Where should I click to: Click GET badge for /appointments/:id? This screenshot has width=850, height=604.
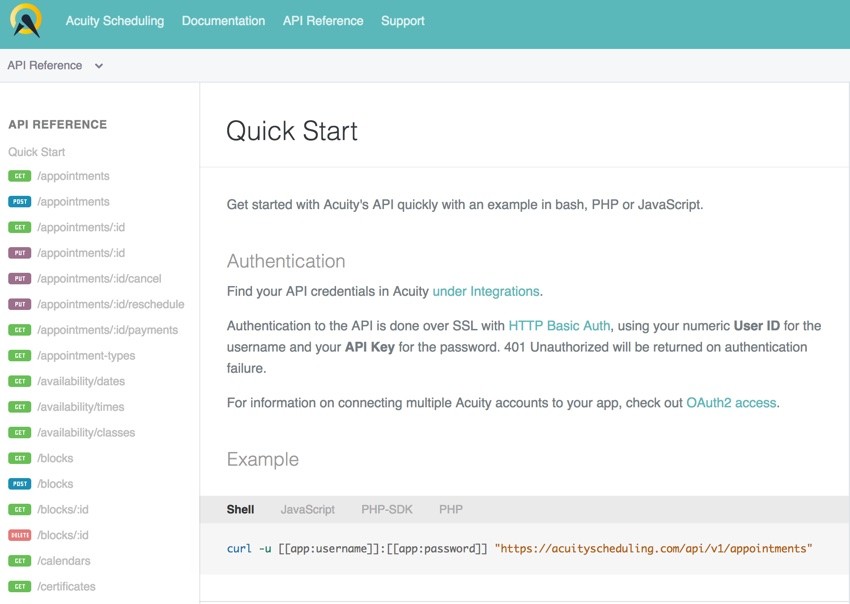[x=20, y=227]
